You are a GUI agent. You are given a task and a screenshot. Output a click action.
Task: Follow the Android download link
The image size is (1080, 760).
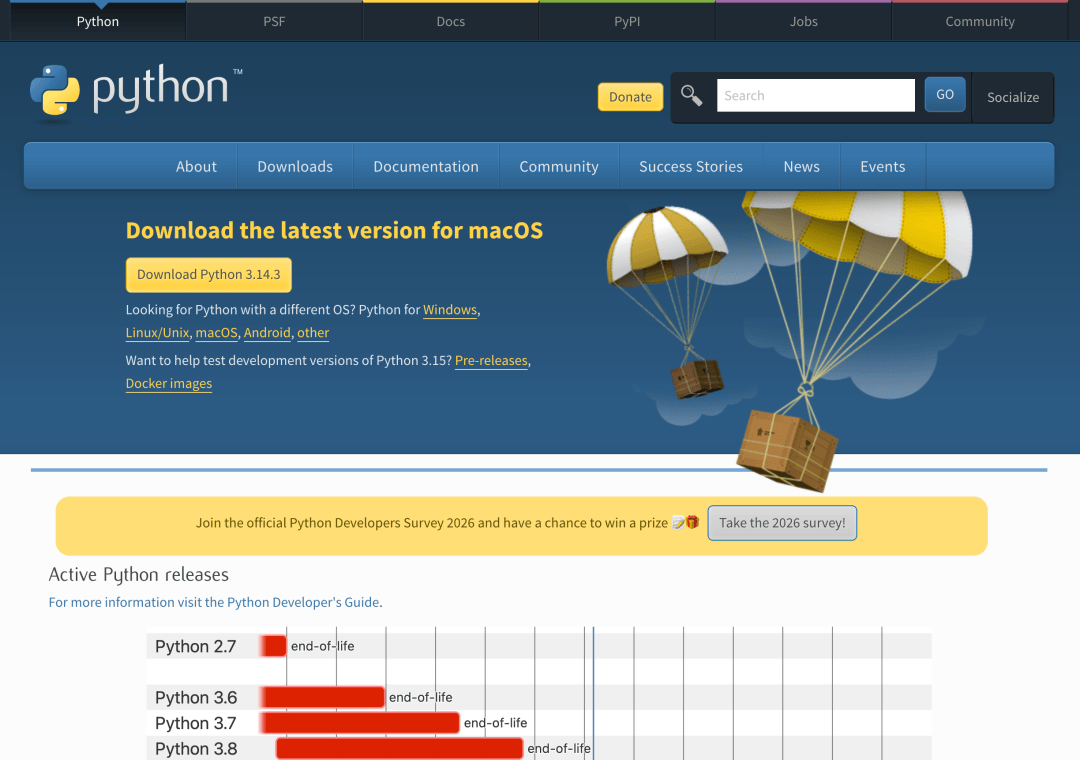click(x=267, y=332)
